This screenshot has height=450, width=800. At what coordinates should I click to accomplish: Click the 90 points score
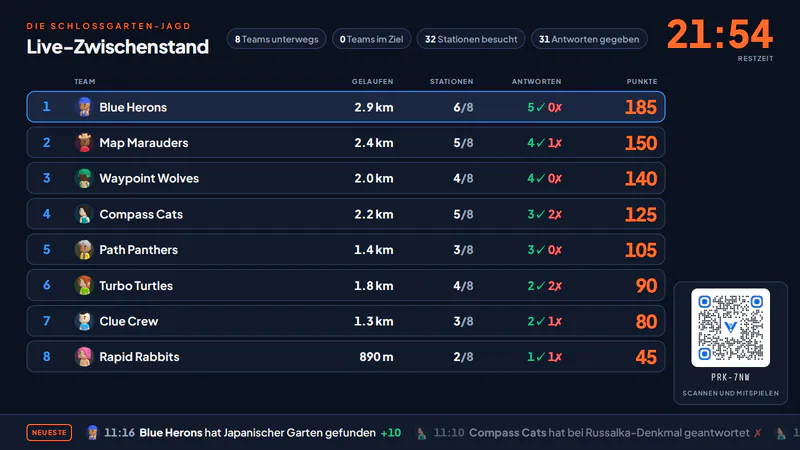click(646, 286)
